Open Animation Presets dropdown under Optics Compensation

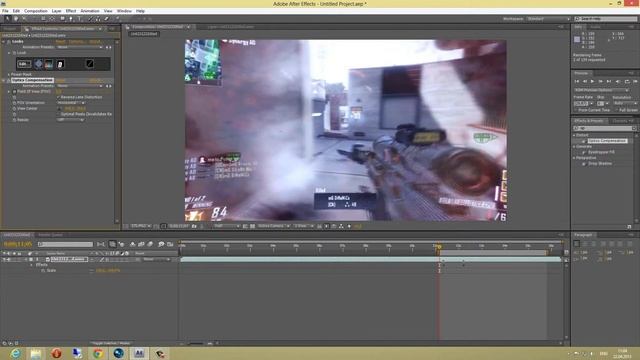[x=80, y=86]
